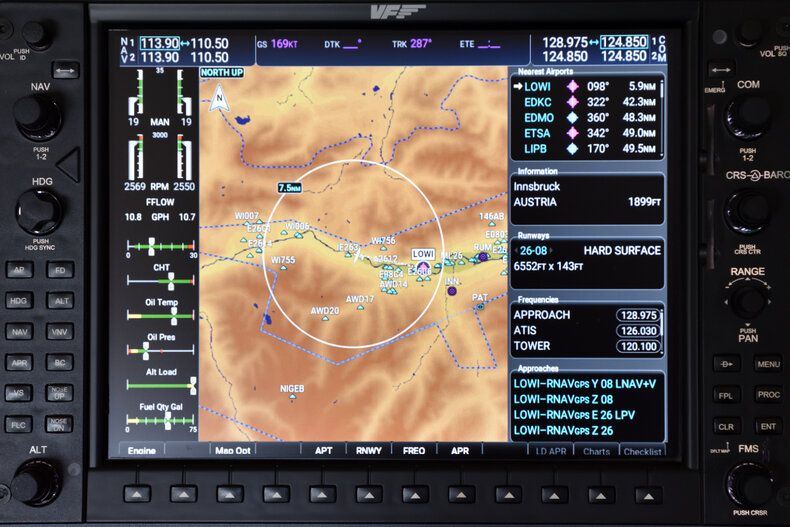Toggle the AP autopilot button
790x527 pixels.
tap(20, 269)
